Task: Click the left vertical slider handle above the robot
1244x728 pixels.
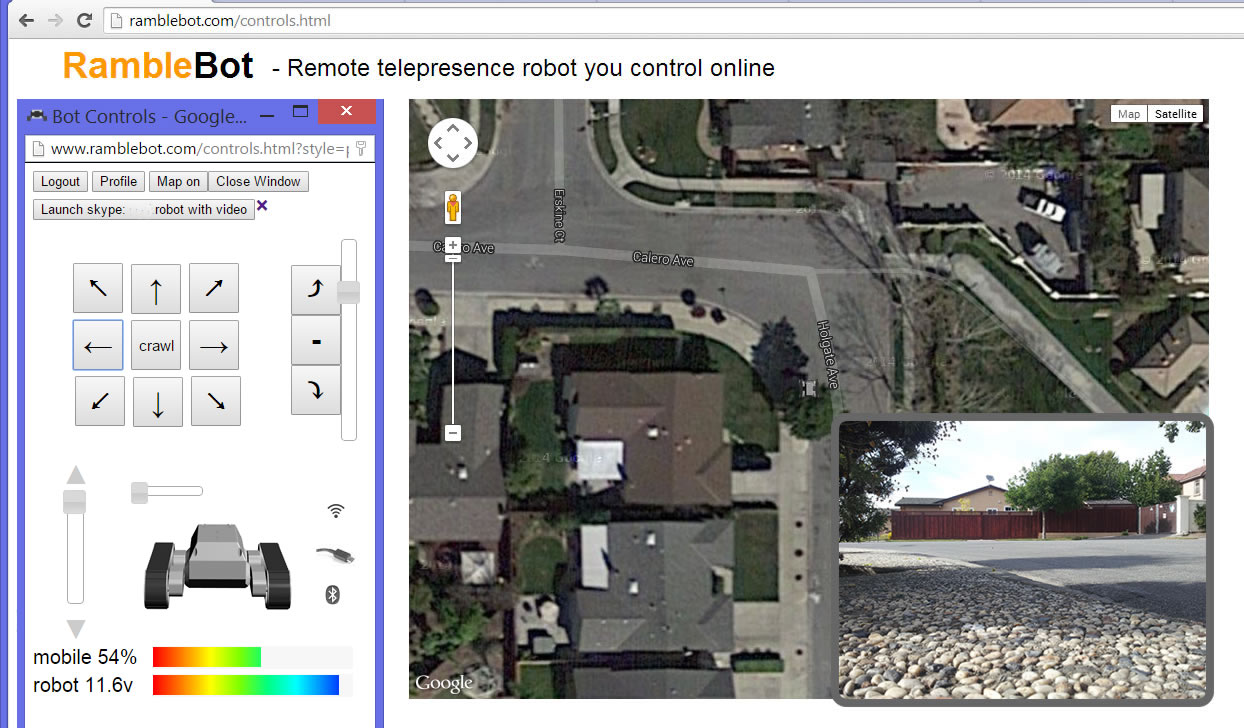Action: pos(75,502)
